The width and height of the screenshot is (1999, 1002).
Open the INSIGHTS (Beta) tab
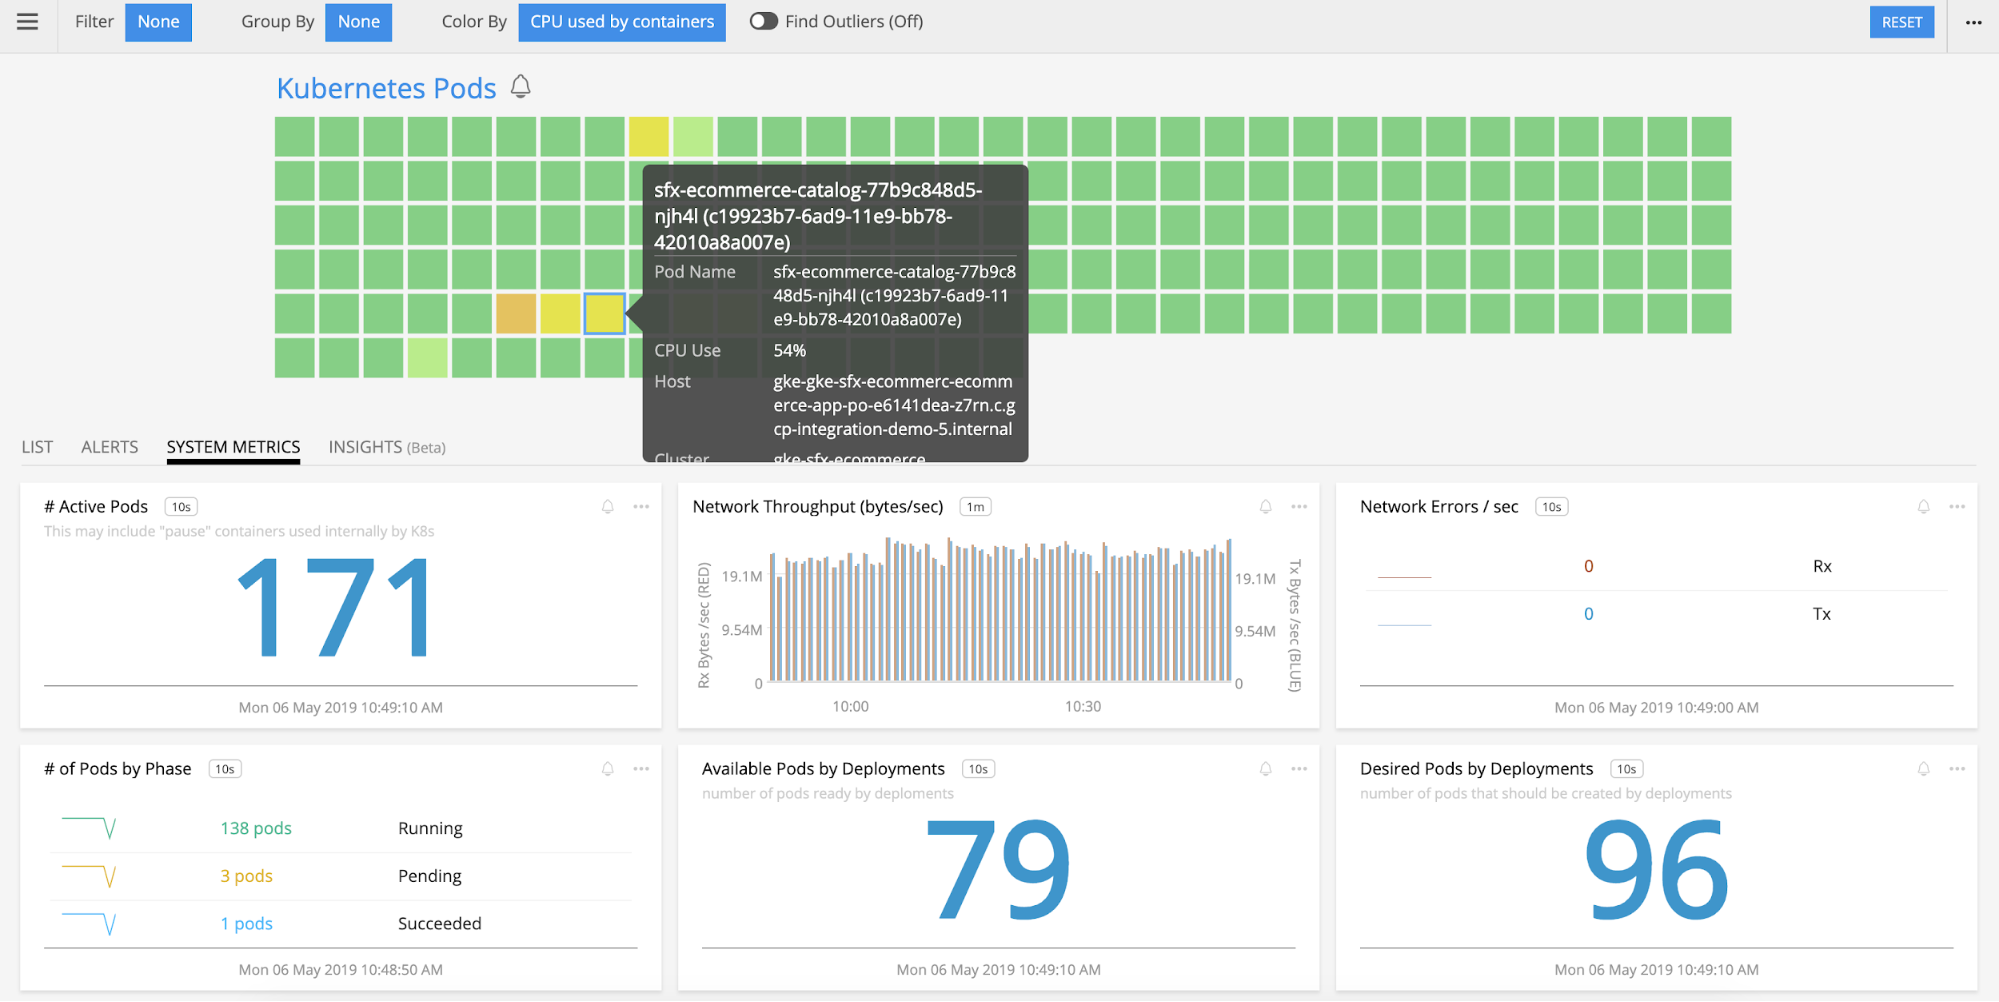[x=386, y=447]
